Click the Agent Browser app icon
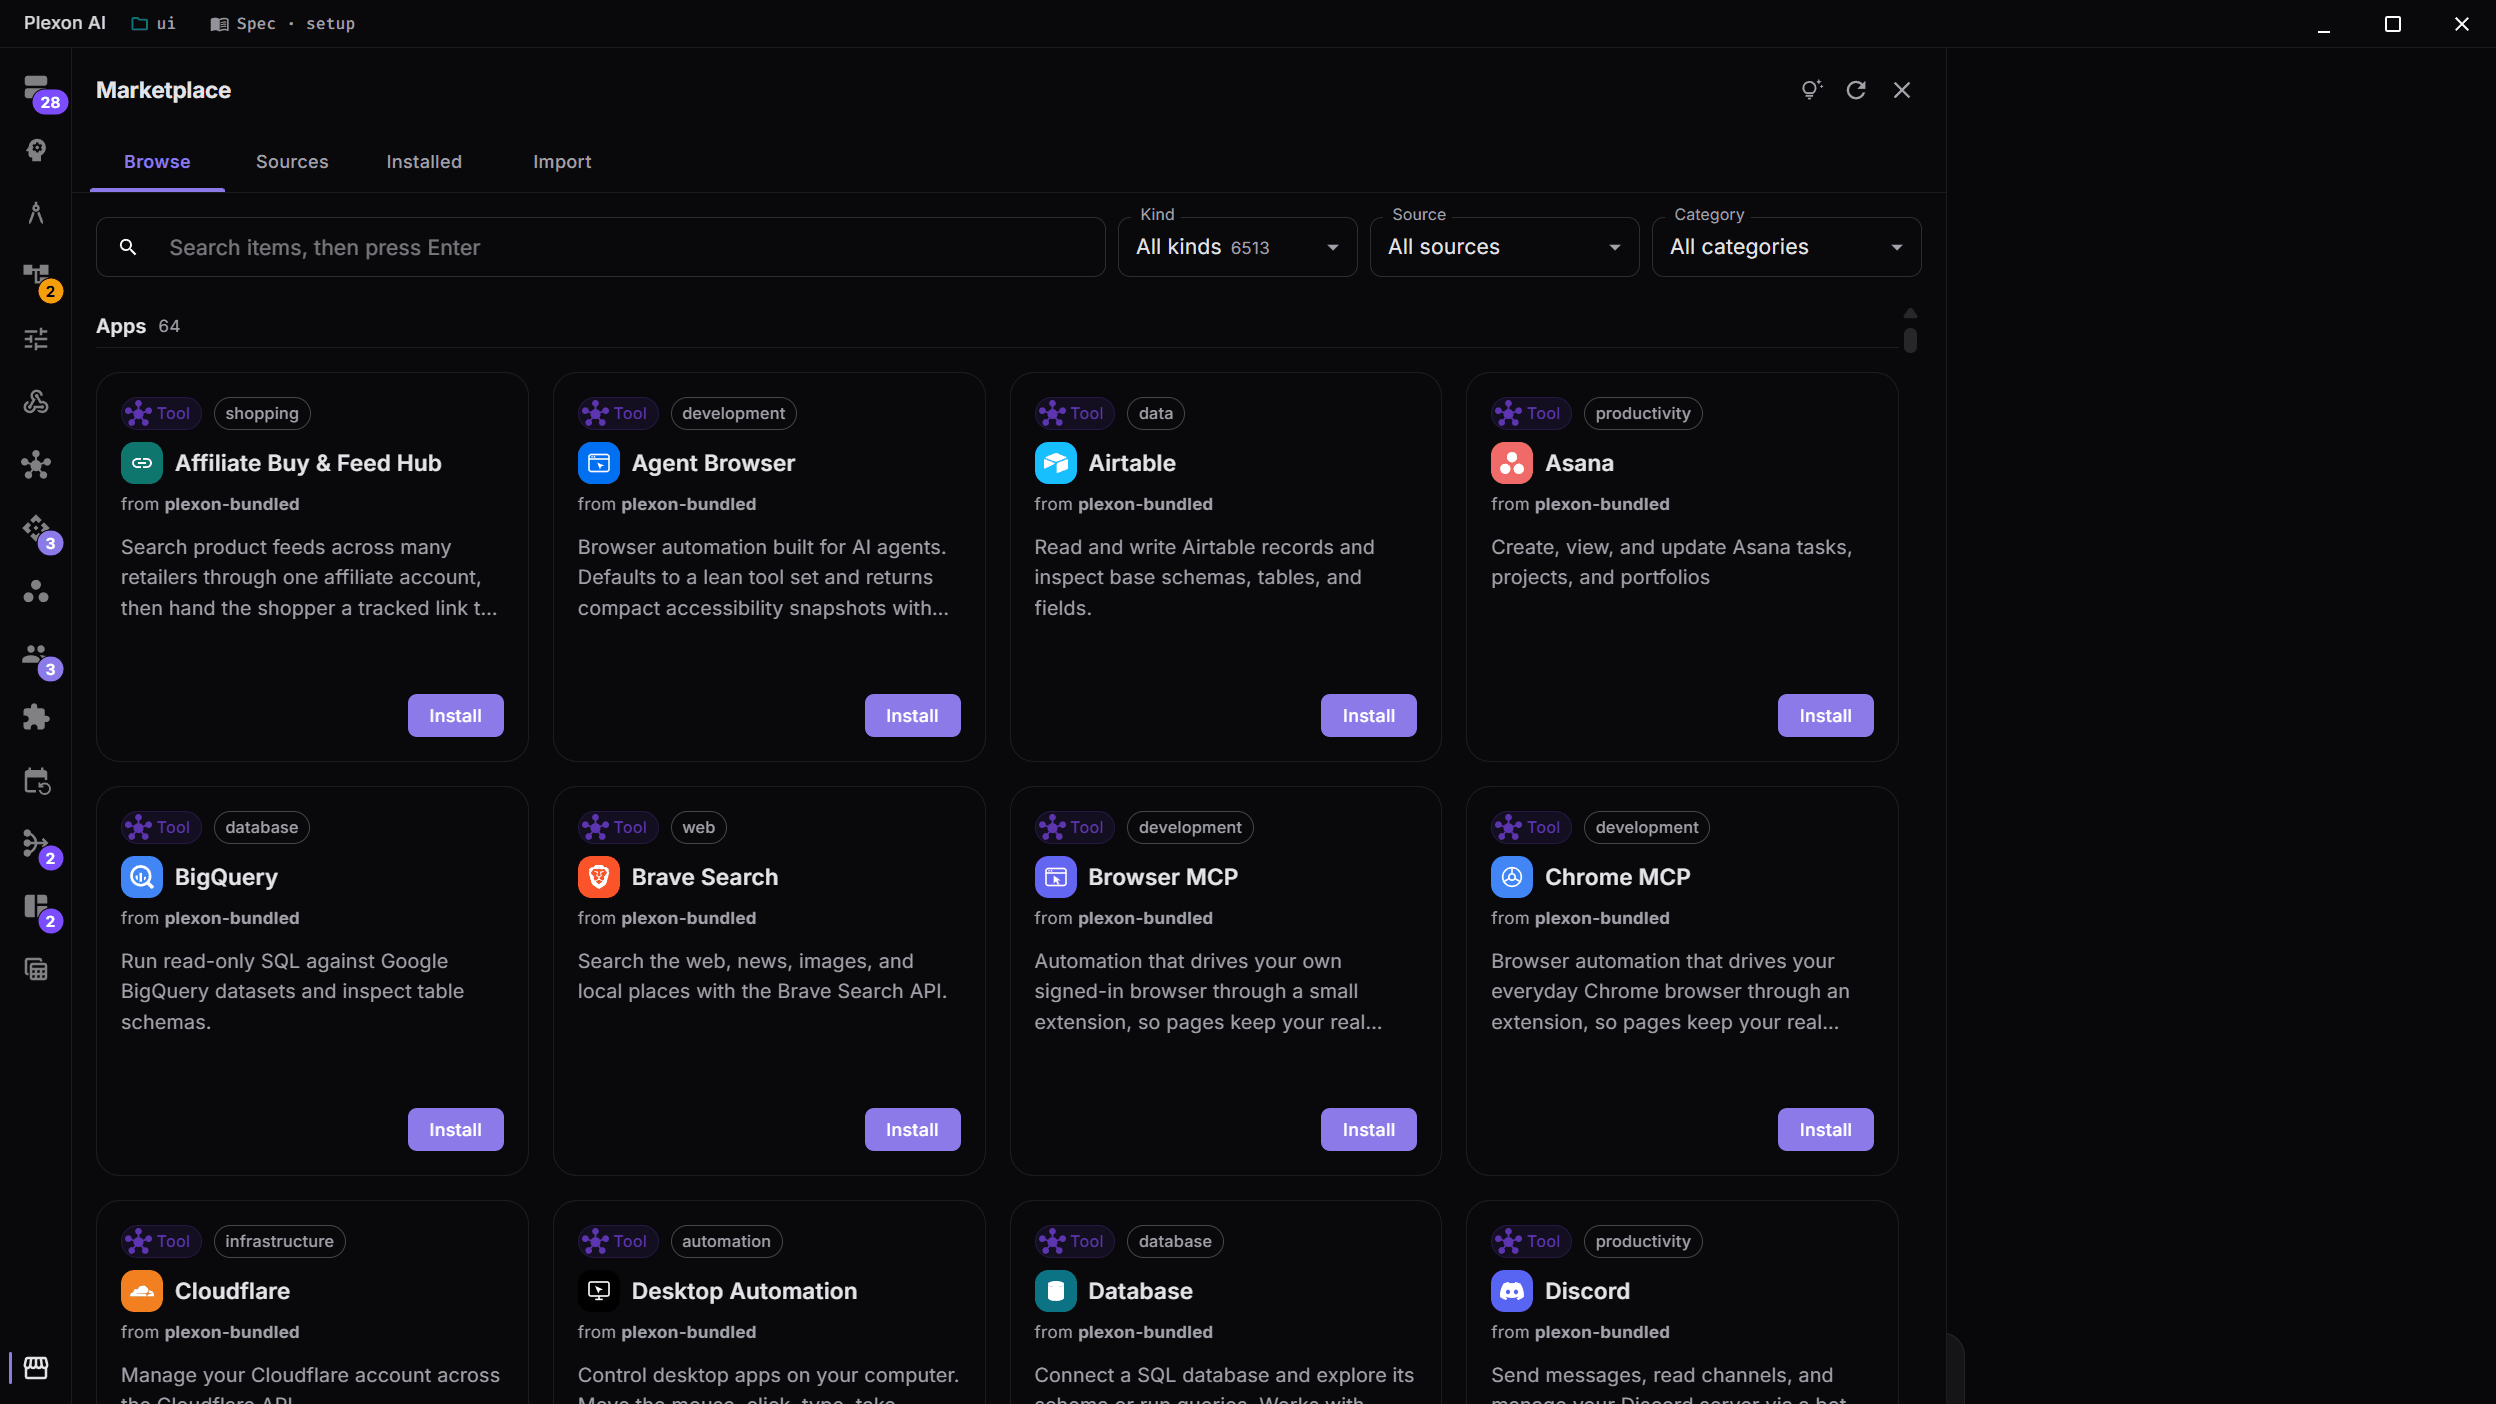The image size is (2496, 1404). point(598,463)
